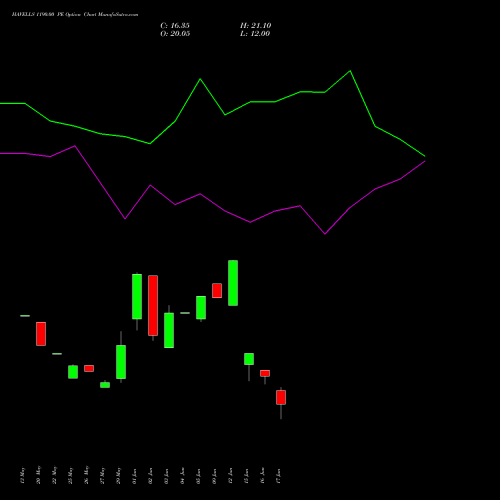The image size is (500, 500).
Task: Select the 17 Jun last red candlestick
Action: (x=281, y=397)
